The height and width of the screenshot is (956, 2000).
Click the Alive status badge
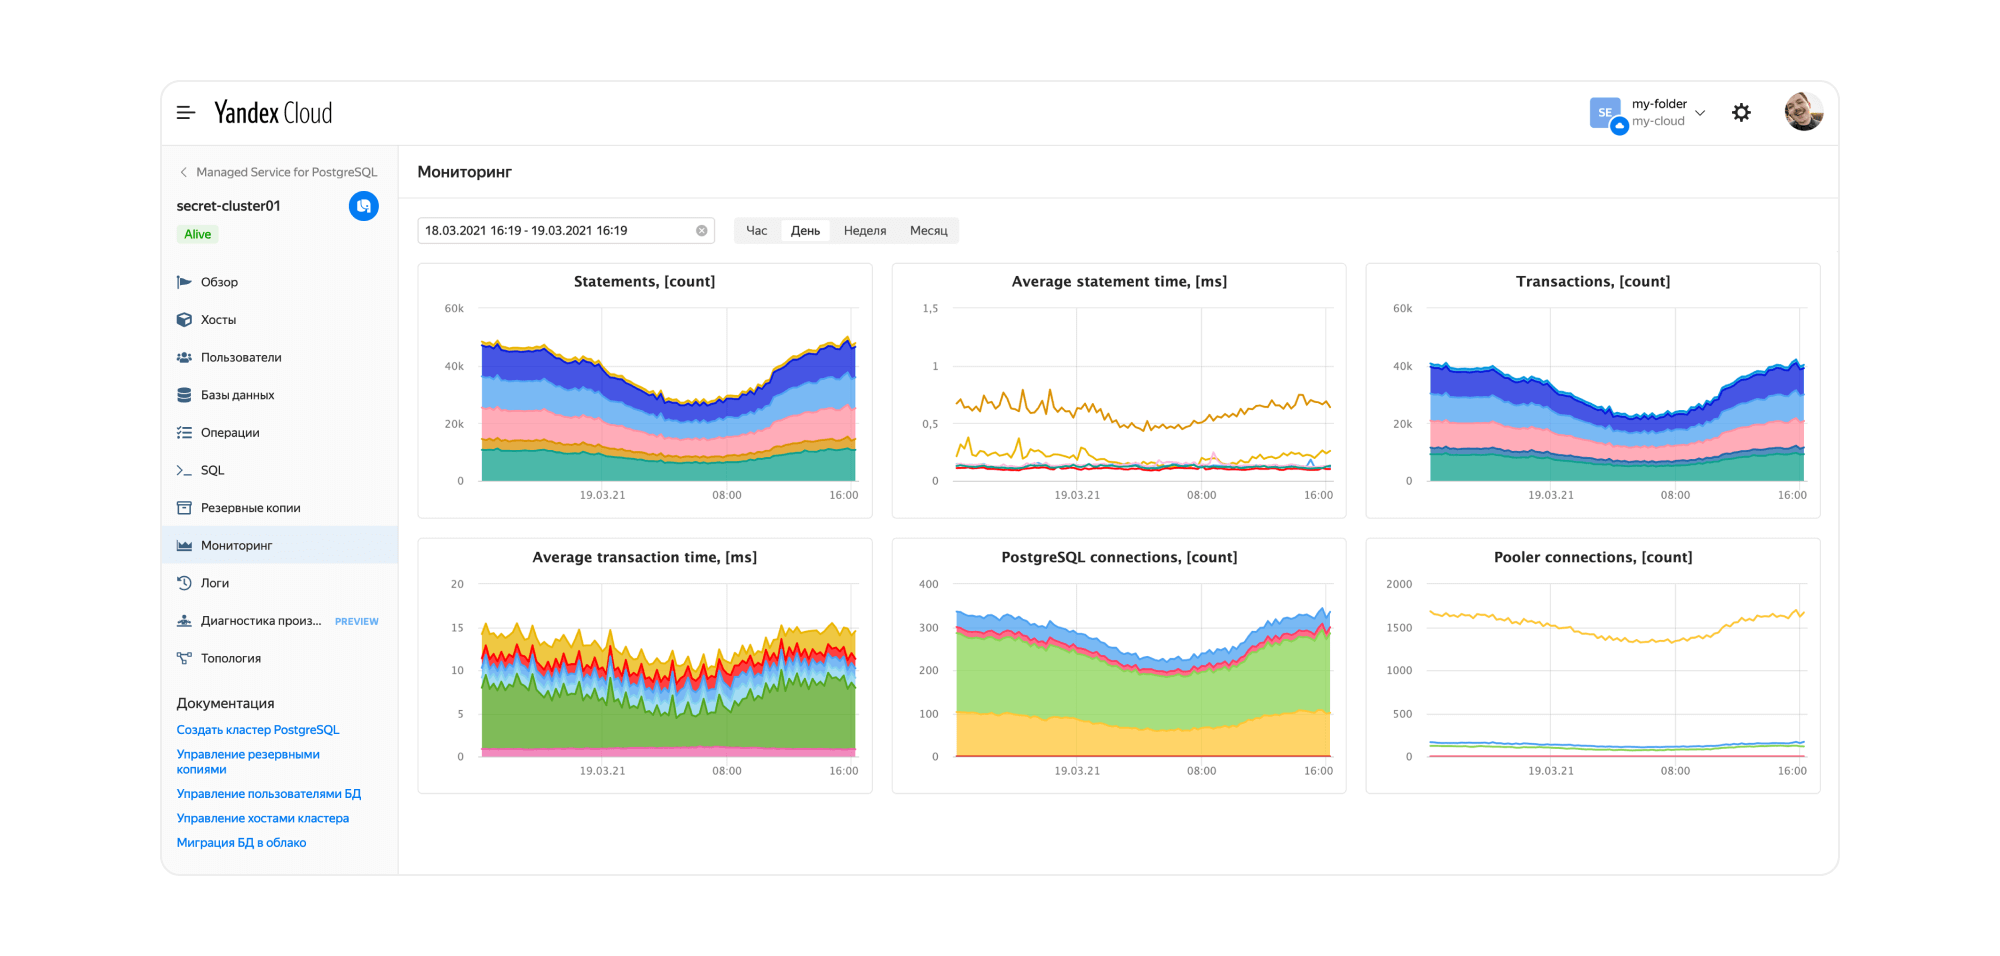pos(198,235)
